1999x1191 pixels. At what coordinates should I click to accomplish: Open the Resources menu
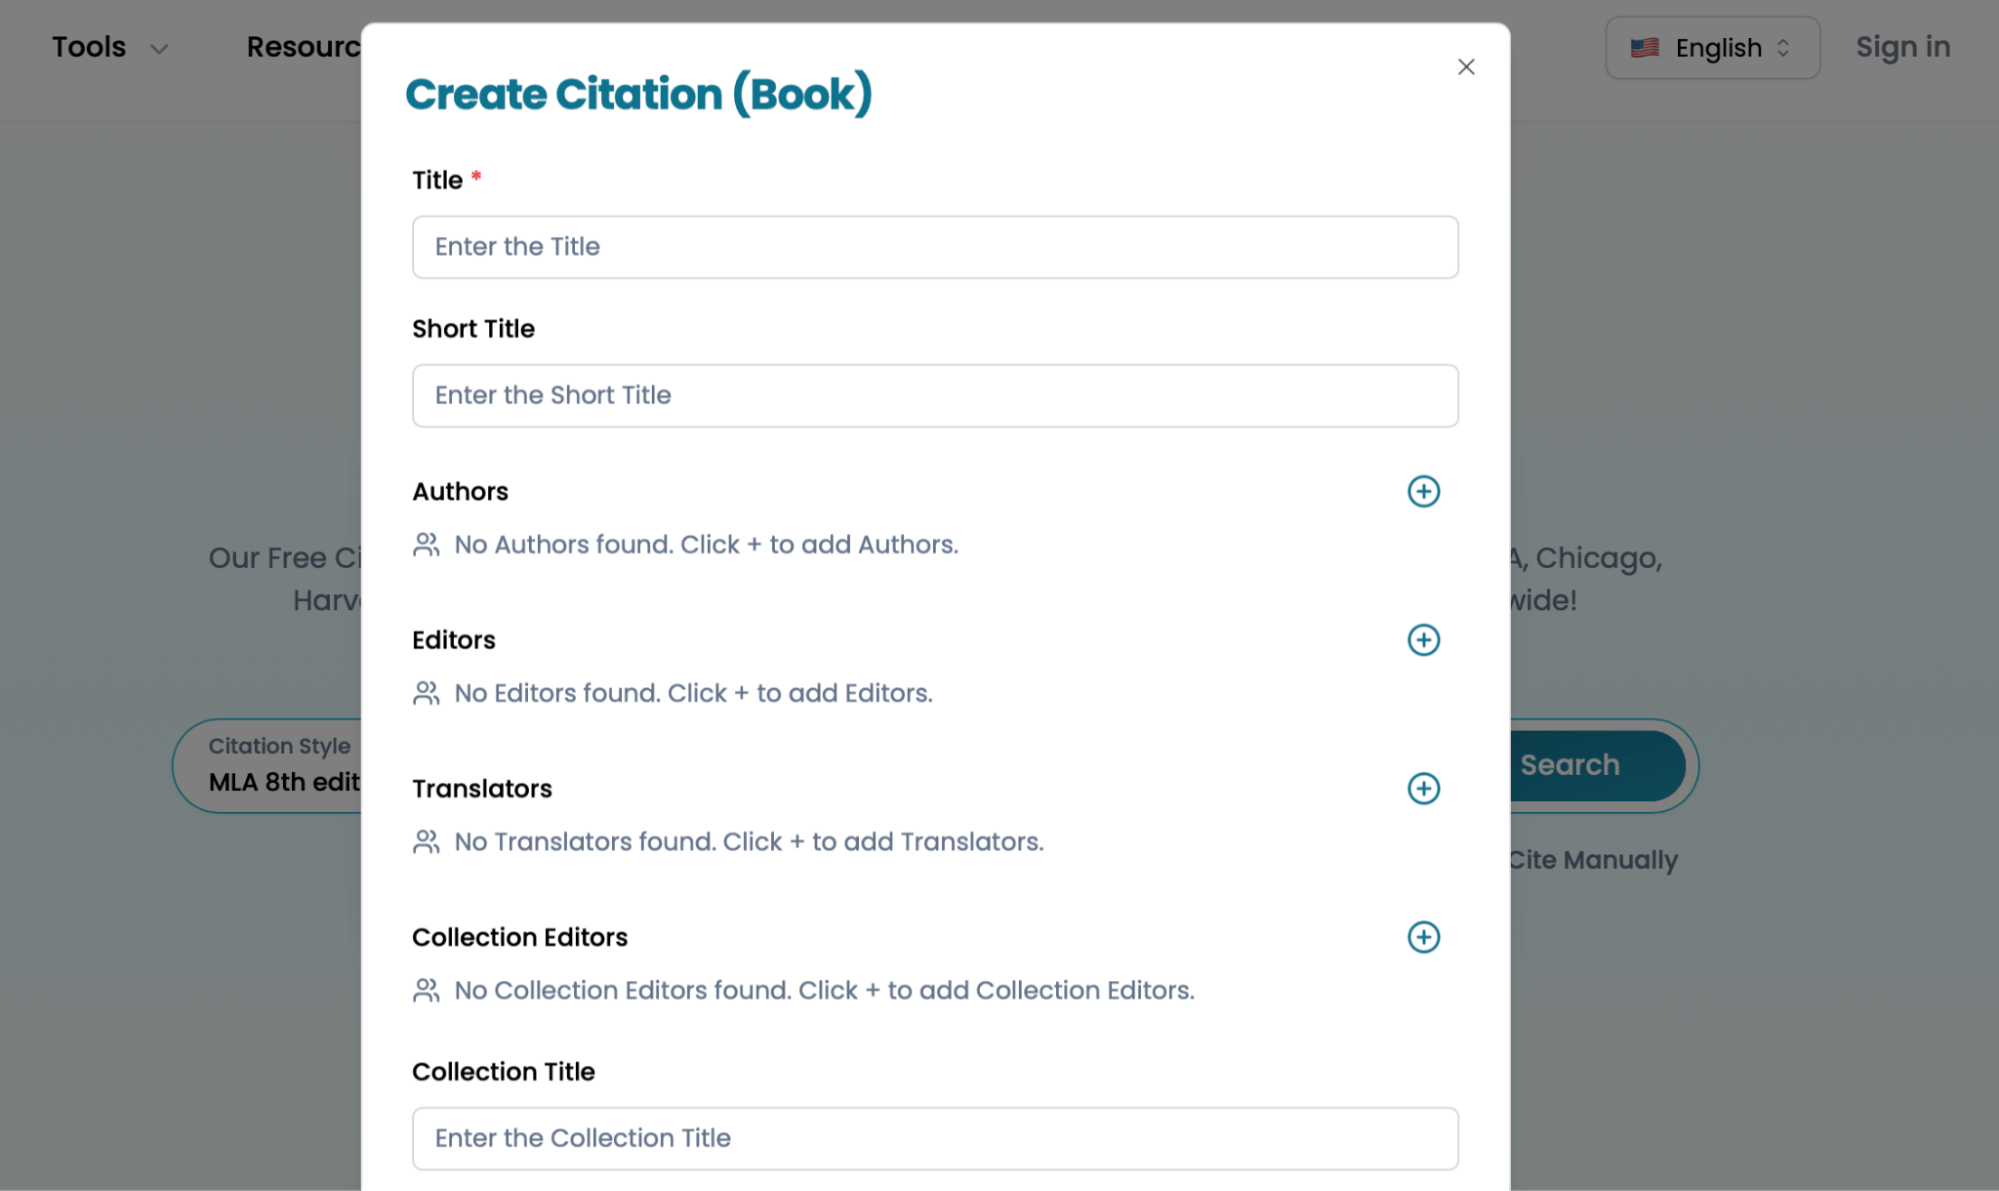click(x=305, y=46)
